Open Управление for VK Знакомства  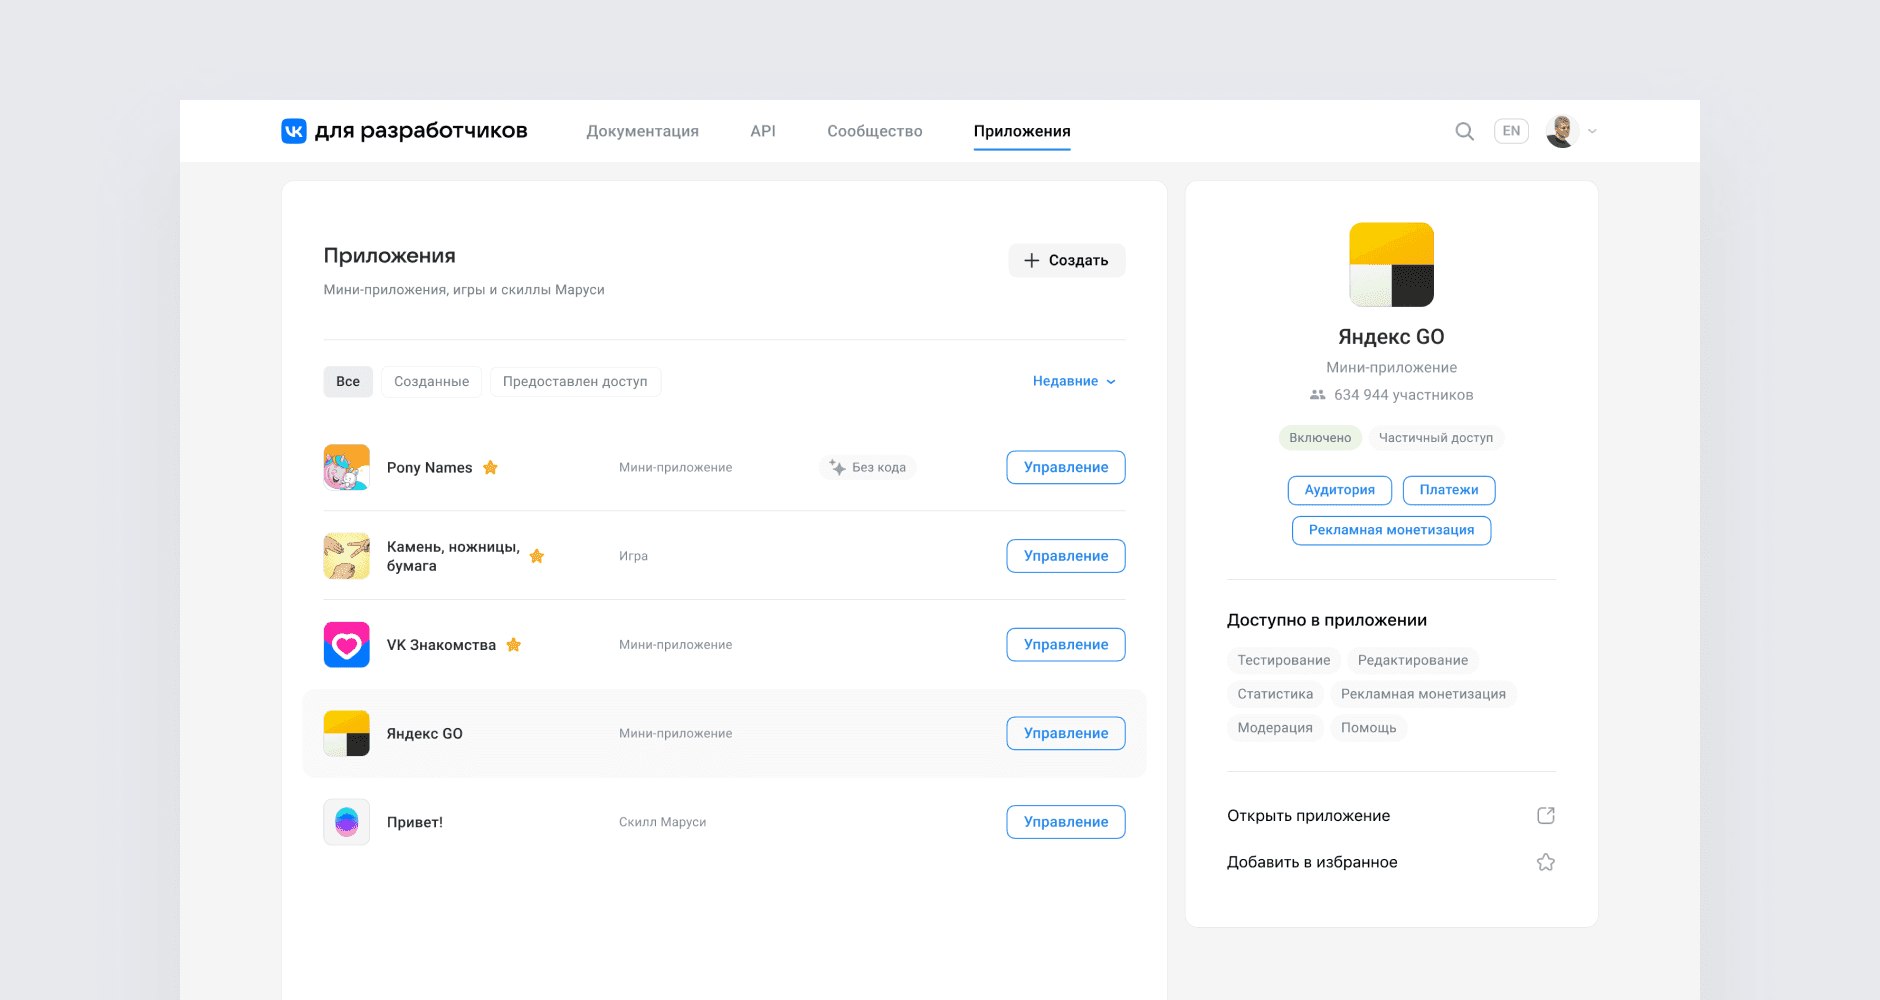coord(1066,645)
